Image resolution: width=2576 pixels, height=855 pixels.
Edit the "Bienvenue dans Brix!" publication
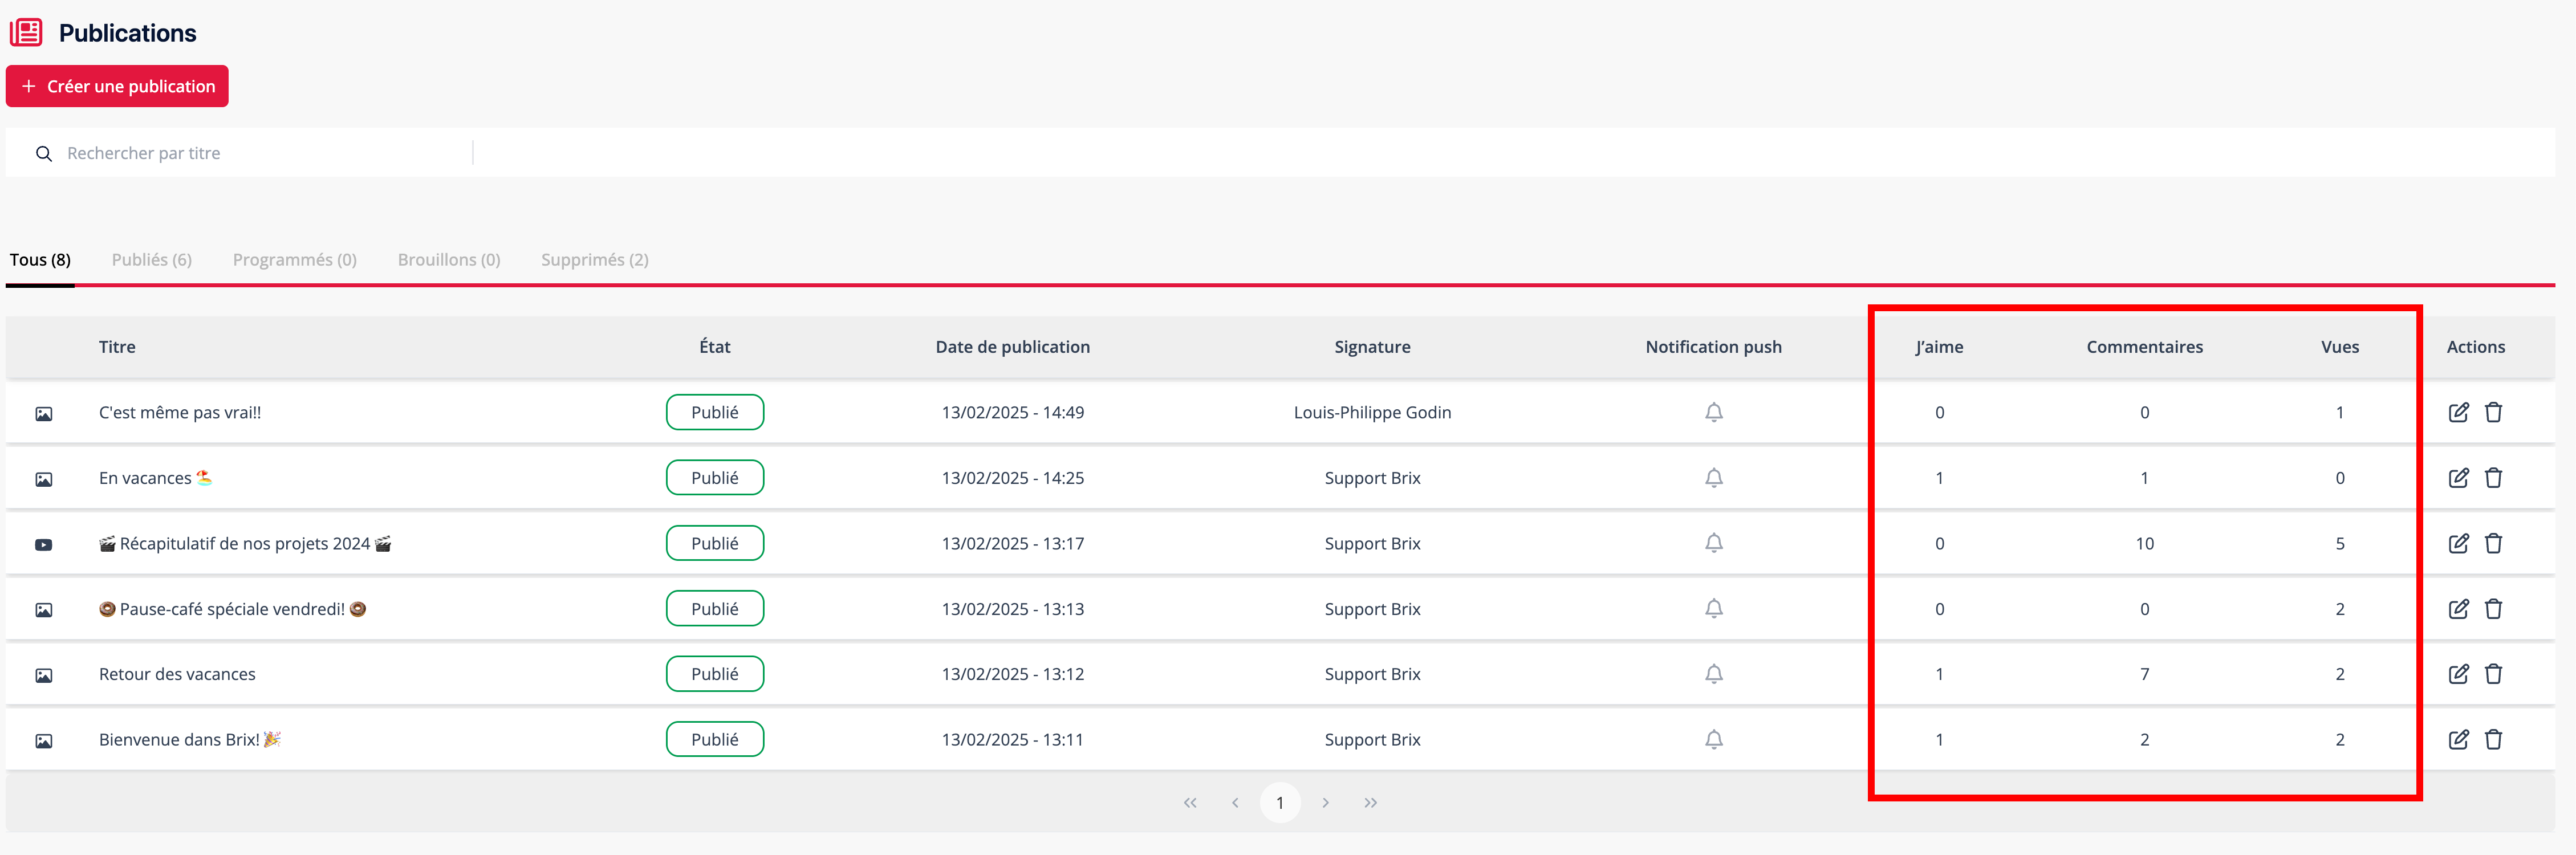pyautogui.click(x=2458, y=740)
